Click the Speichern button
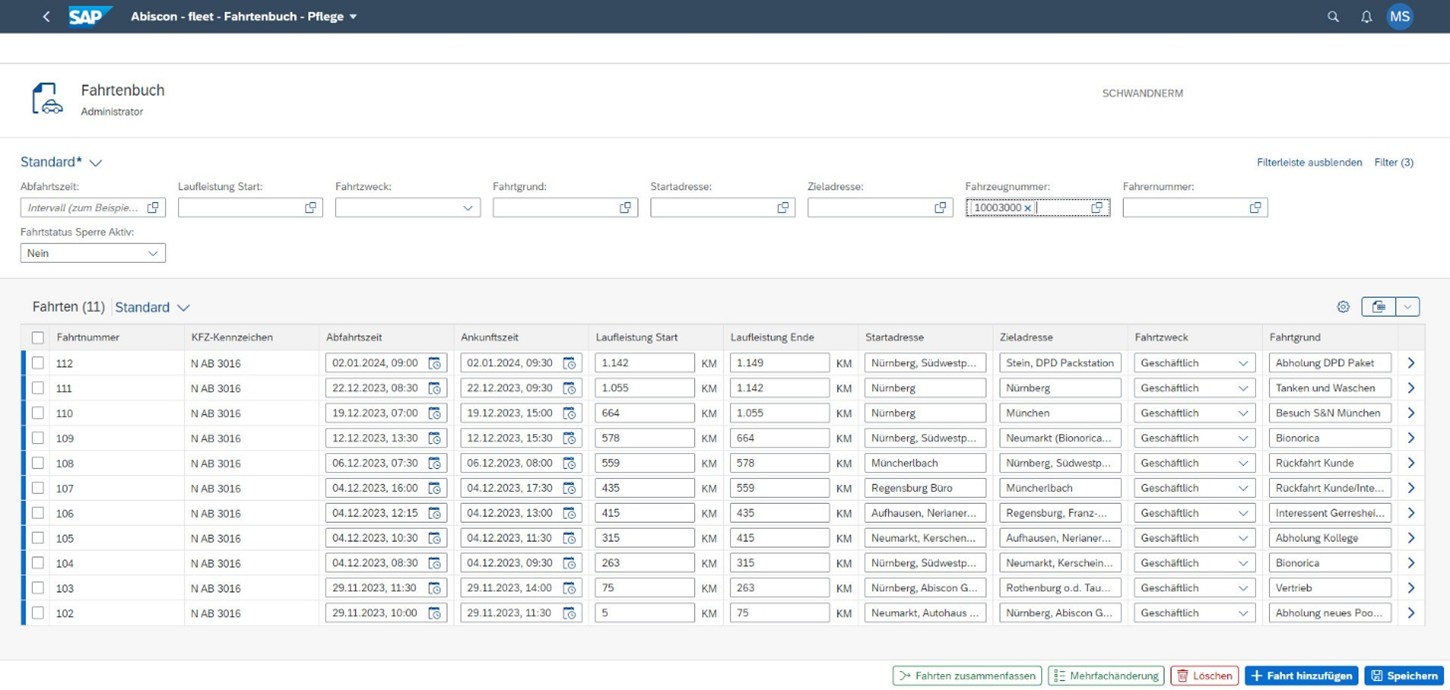The width and height of the screenshot is (1450, 690). coord(1405,676)
